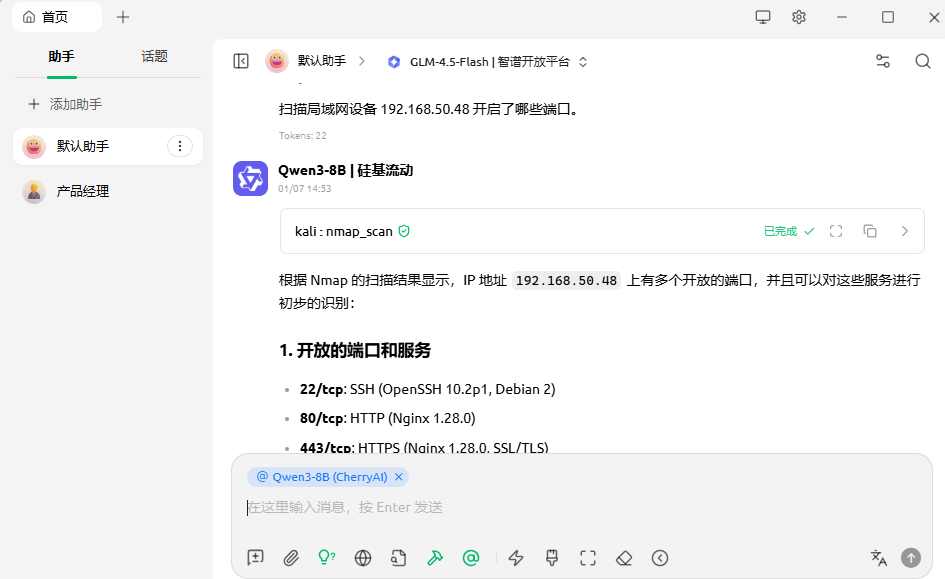Click the Qwen3-8B | 硅基流动 model name
945x579 pixels.
(x=345, y=171)
